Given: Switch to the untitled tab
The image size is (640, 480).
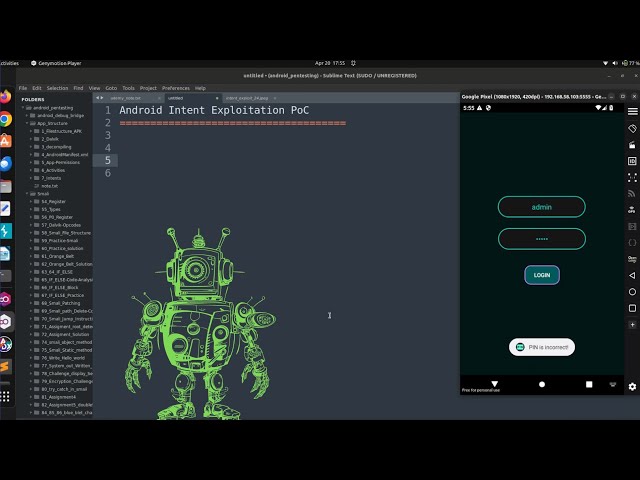Looking at the screenshot, I should point(192,98).
